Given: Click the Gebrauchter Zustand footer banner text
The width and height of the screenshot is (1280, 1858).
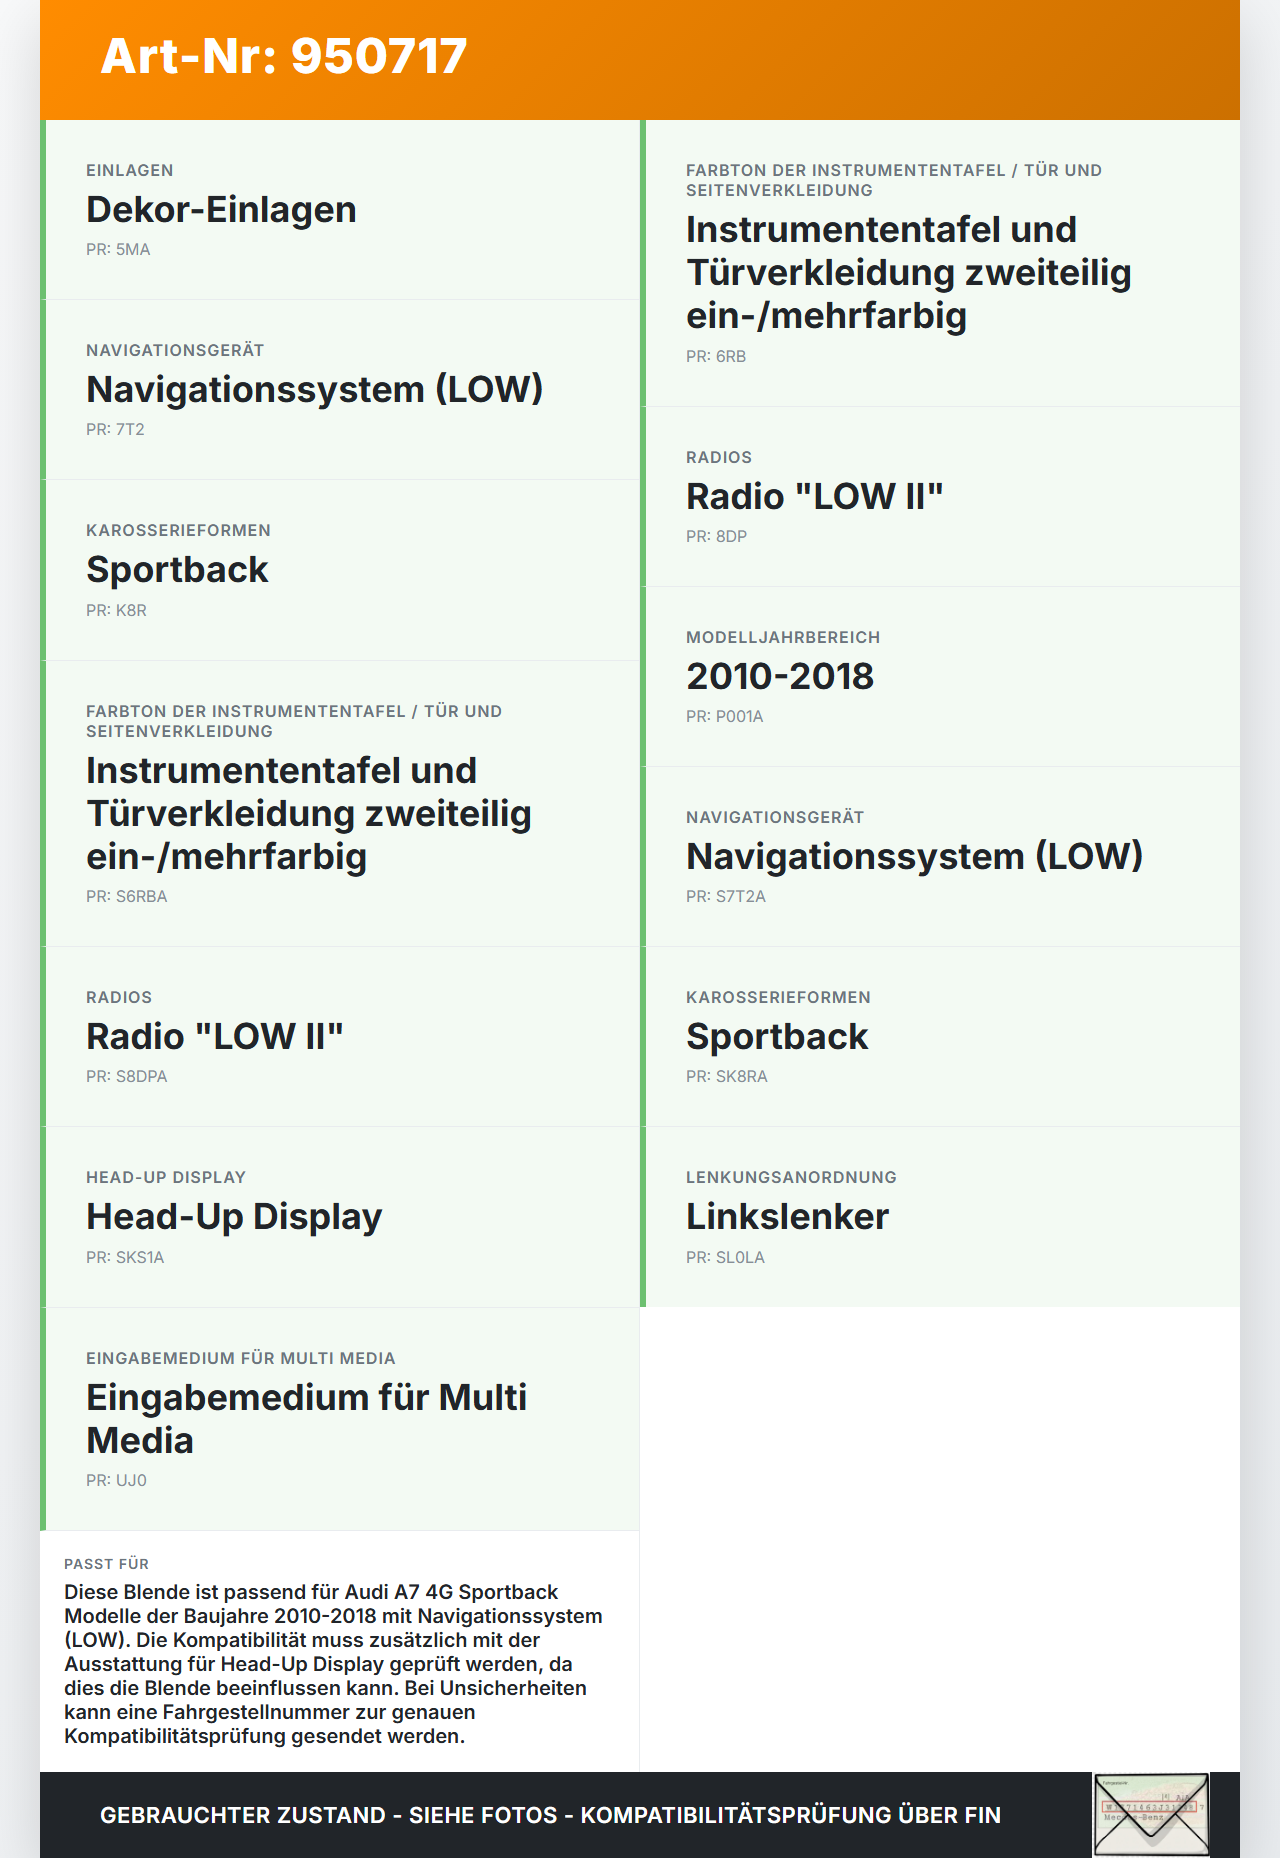Looking at the screenshot, I should click(x=550, y=1815).
